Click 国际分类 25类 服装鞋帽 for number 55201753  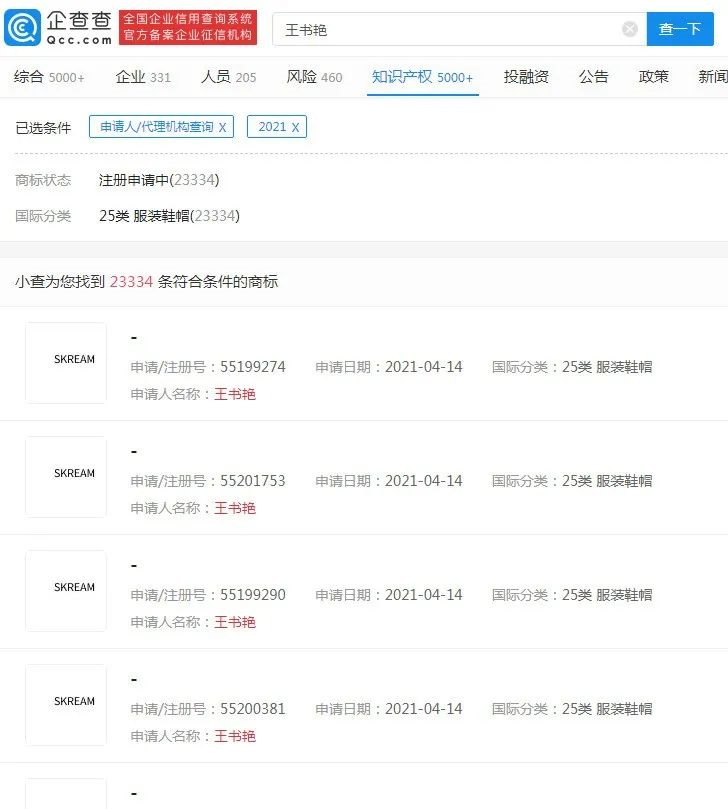572,481
